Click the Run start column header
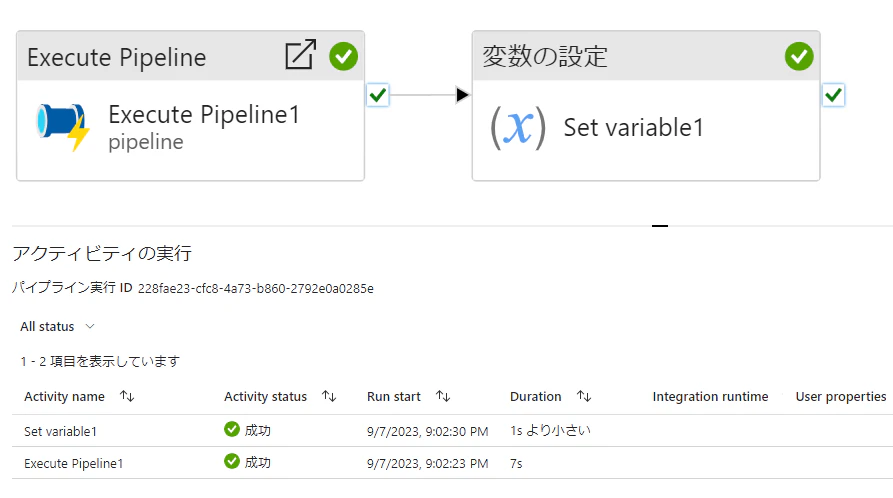The height and width of the screenshot is (498, 893). pyautogui.click(x=394, y=397)
